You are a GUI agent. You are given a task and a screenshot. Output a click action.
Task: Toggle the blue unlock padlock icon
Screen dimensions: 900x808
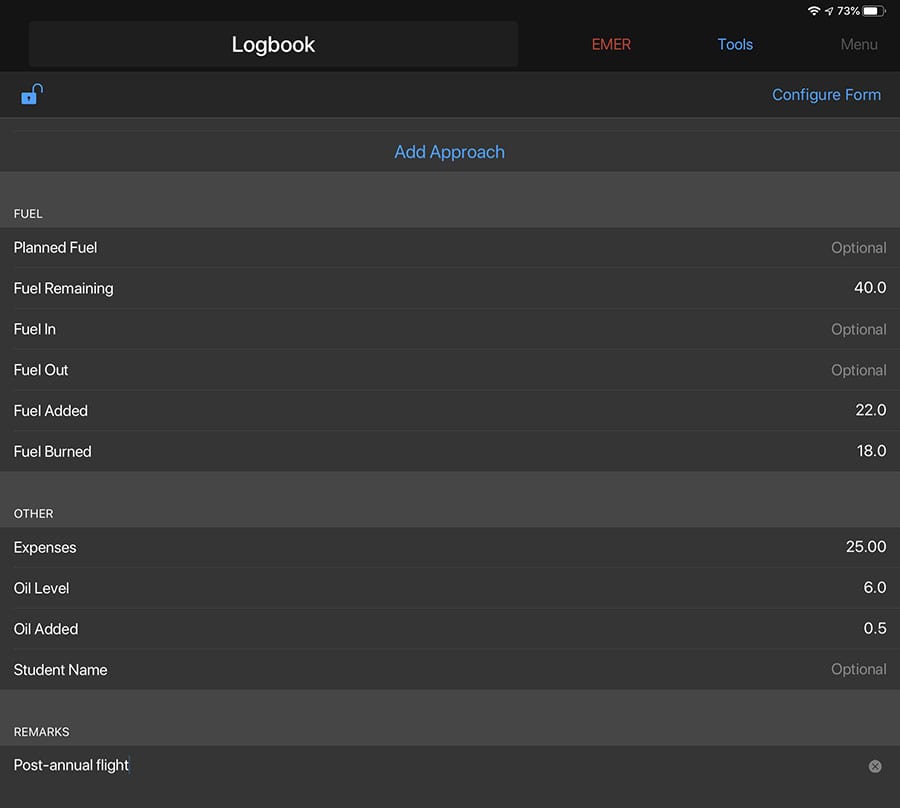coord(32,94)
